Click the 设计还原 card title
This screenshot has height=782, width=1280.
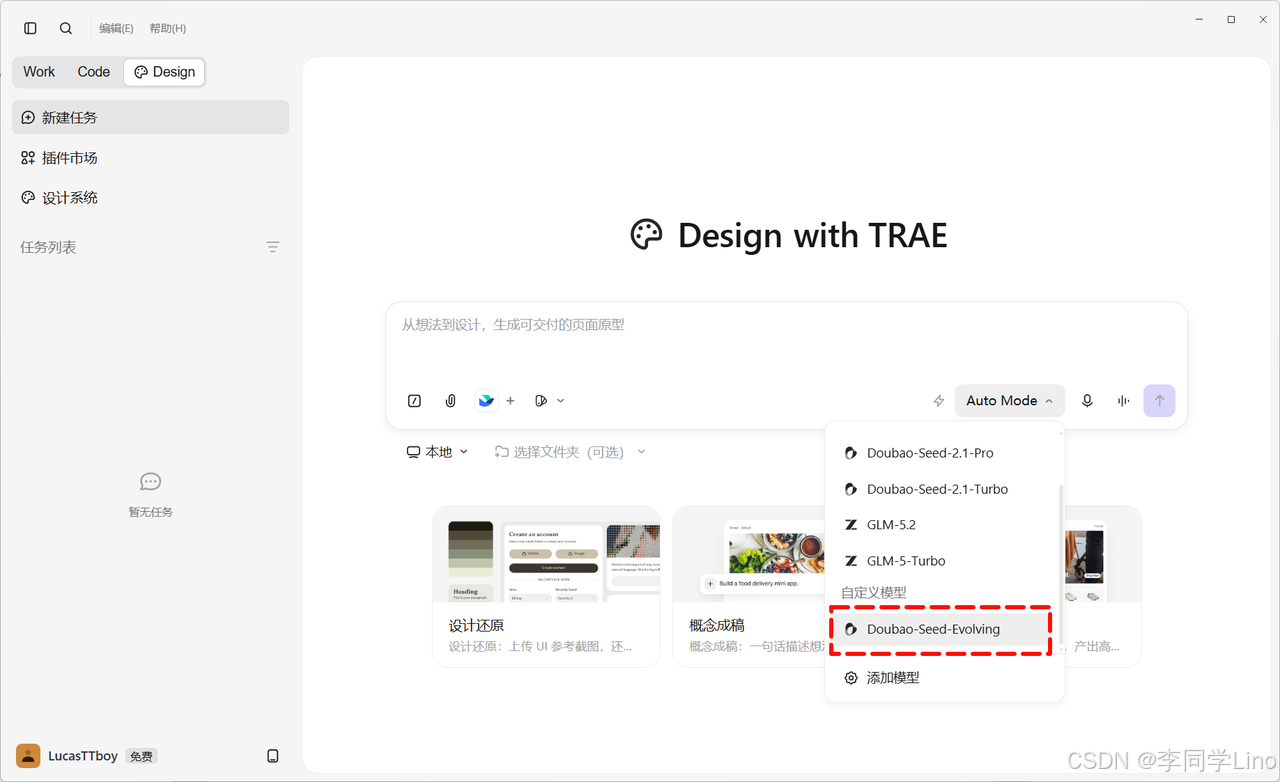[x=476, y=626]
